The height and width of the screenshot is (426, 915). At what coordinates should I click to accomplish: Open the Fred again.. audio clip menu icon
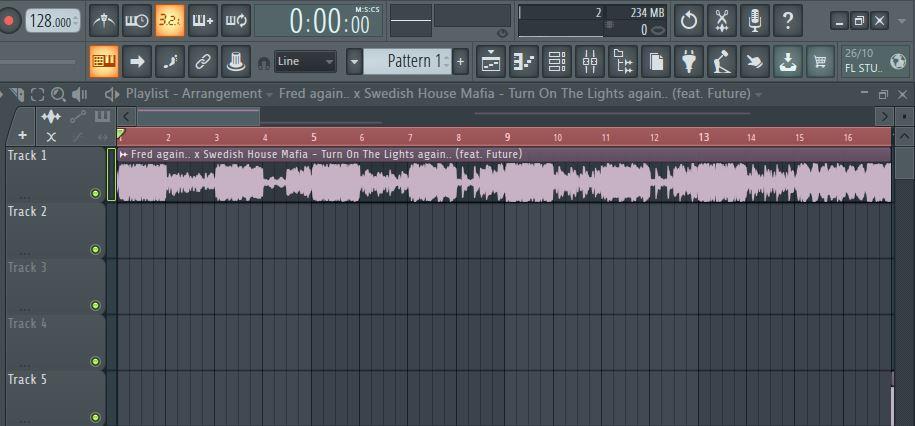(123, 155)
